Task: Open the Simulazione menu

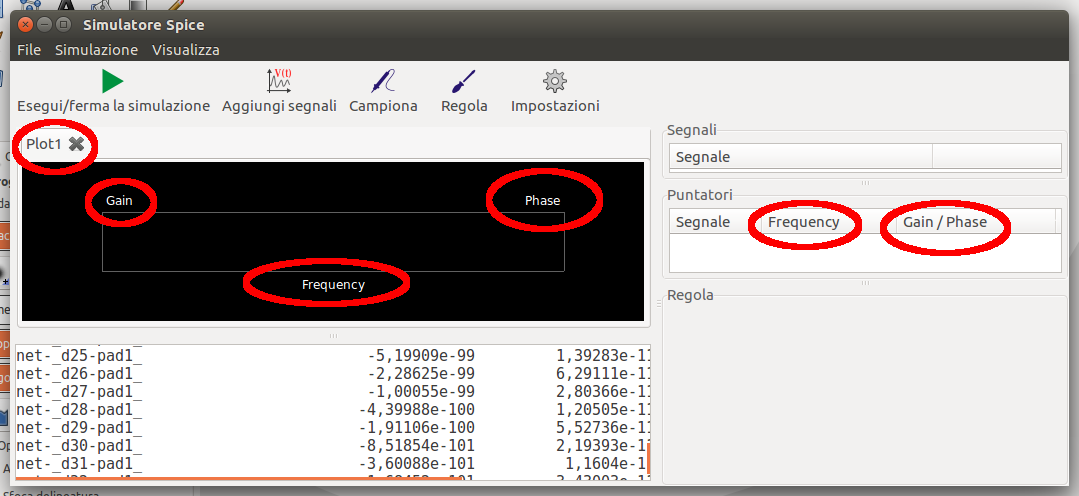Action: 96,50
